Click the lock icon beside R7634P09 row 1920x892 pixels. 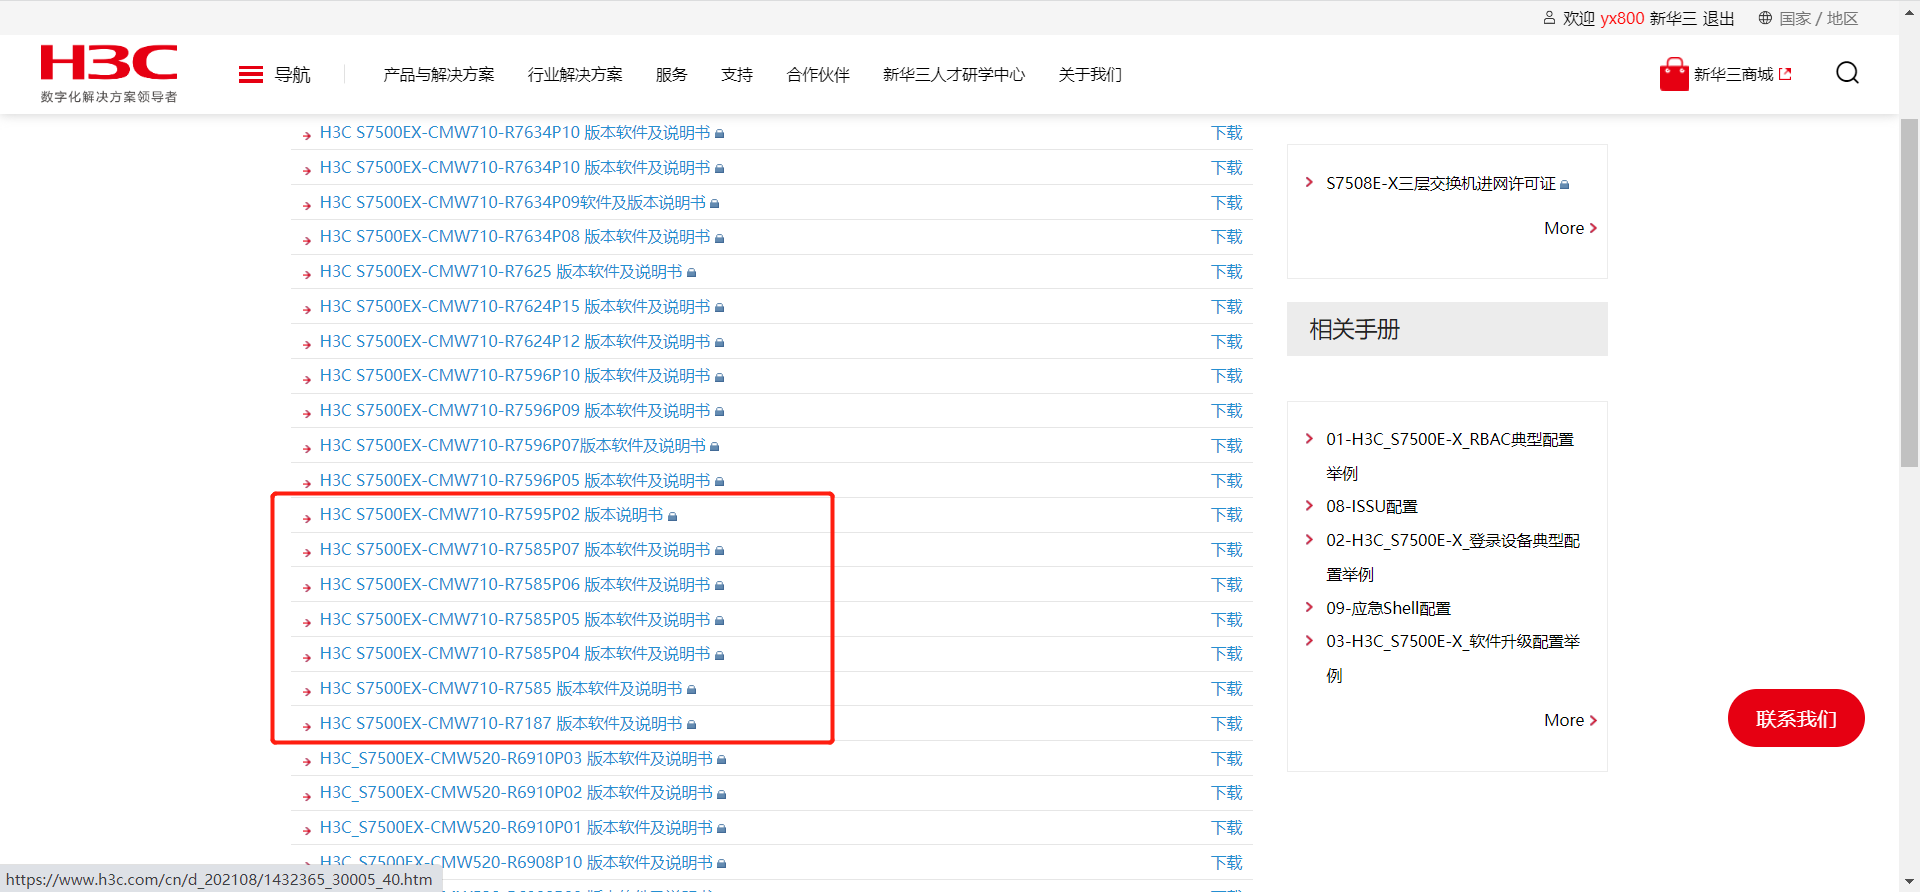tap(715, 204)
